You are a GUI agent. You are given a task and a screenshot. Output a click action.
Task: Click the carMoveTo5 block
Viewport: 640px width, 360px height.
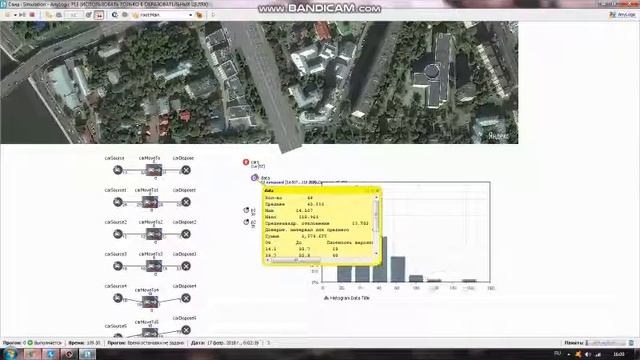pyautogui.click(x=150, y=333)
